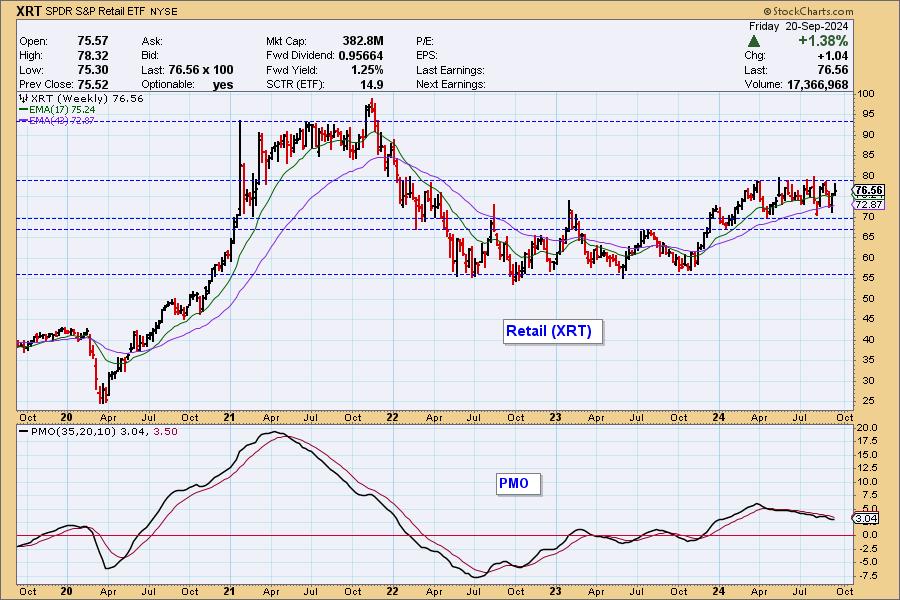Screen dimensions: 900x600
Task: Open the StockCharts.com copyright link
Action: [808, 11]
